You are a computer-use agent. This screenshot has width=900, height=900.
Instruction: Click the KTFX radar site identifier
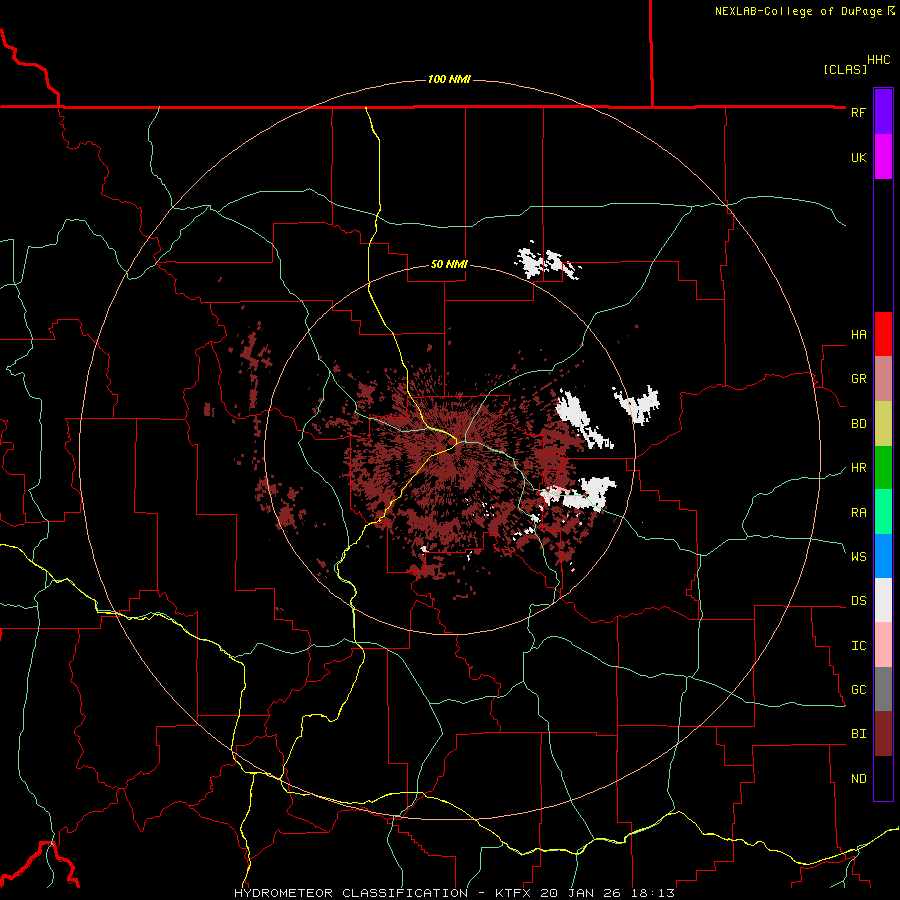(515, 893)
